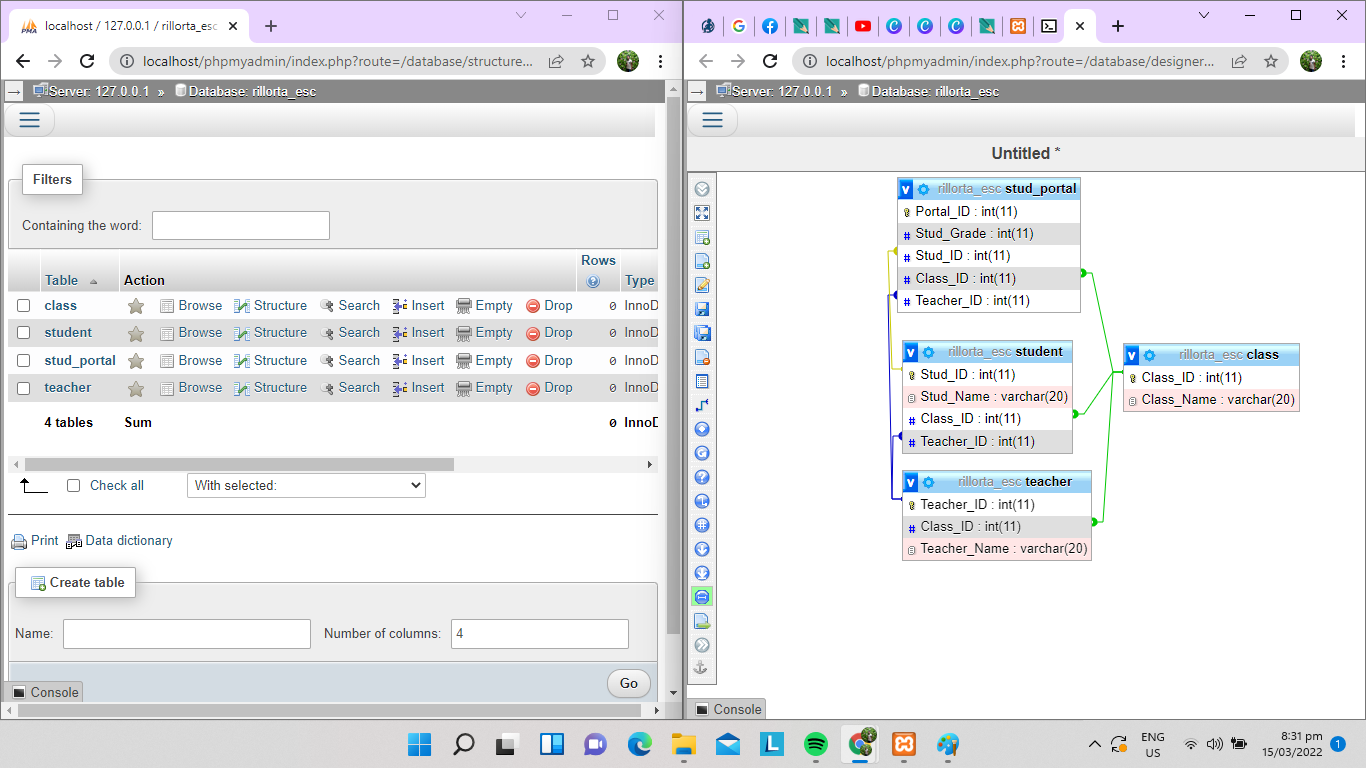Click the Print link
Viewport: 1366px width, 768px height.
[35, 541]
